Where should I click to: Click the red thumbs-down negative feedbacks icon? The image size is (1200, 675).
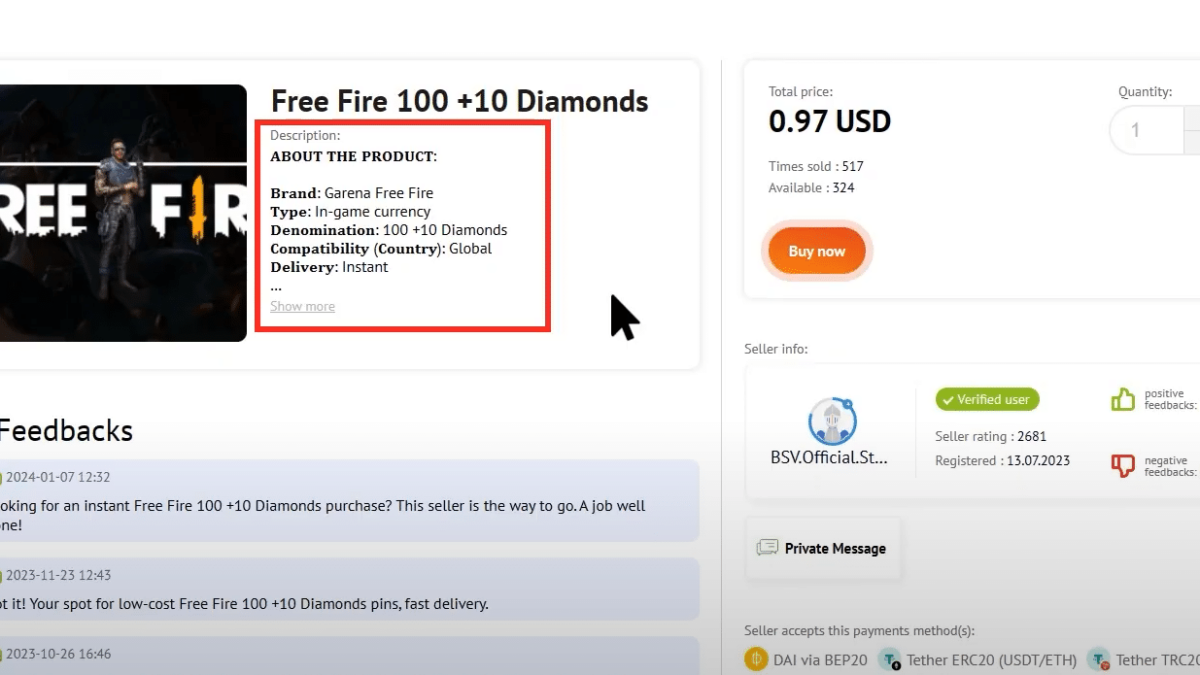[1122, 464]
